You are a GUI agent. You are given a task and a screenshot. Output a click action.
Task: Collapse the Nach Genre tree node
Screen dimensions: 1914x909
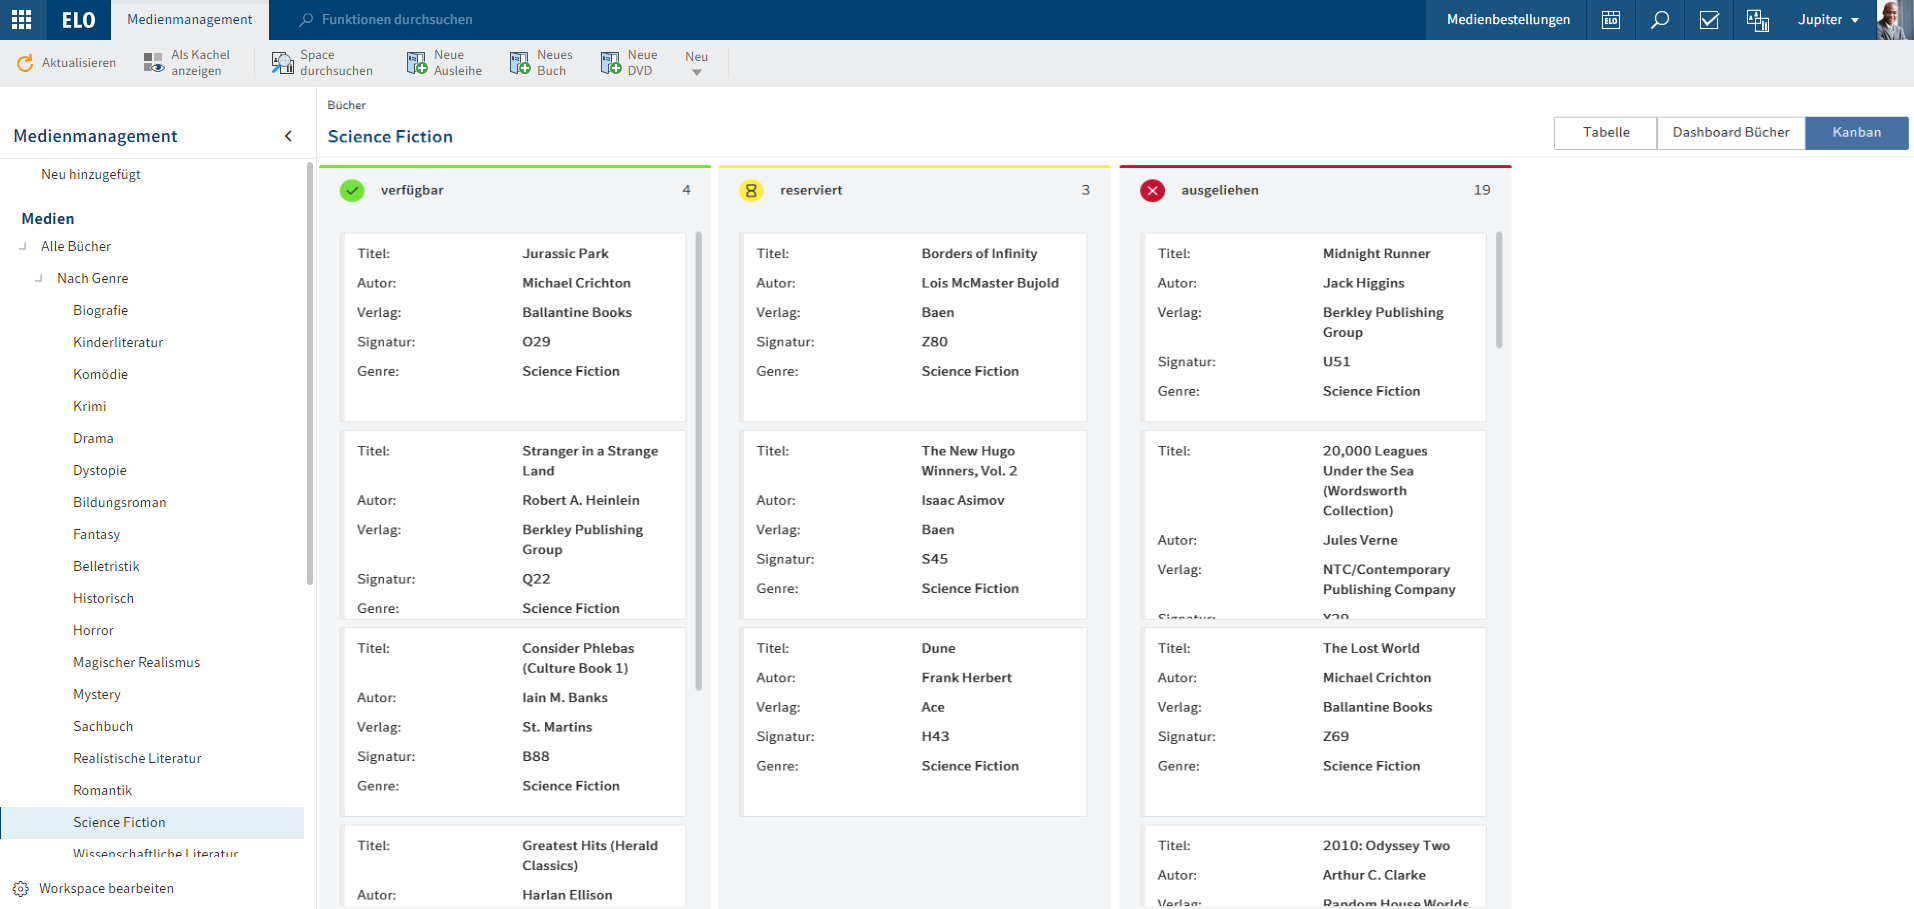click(39, 278)
